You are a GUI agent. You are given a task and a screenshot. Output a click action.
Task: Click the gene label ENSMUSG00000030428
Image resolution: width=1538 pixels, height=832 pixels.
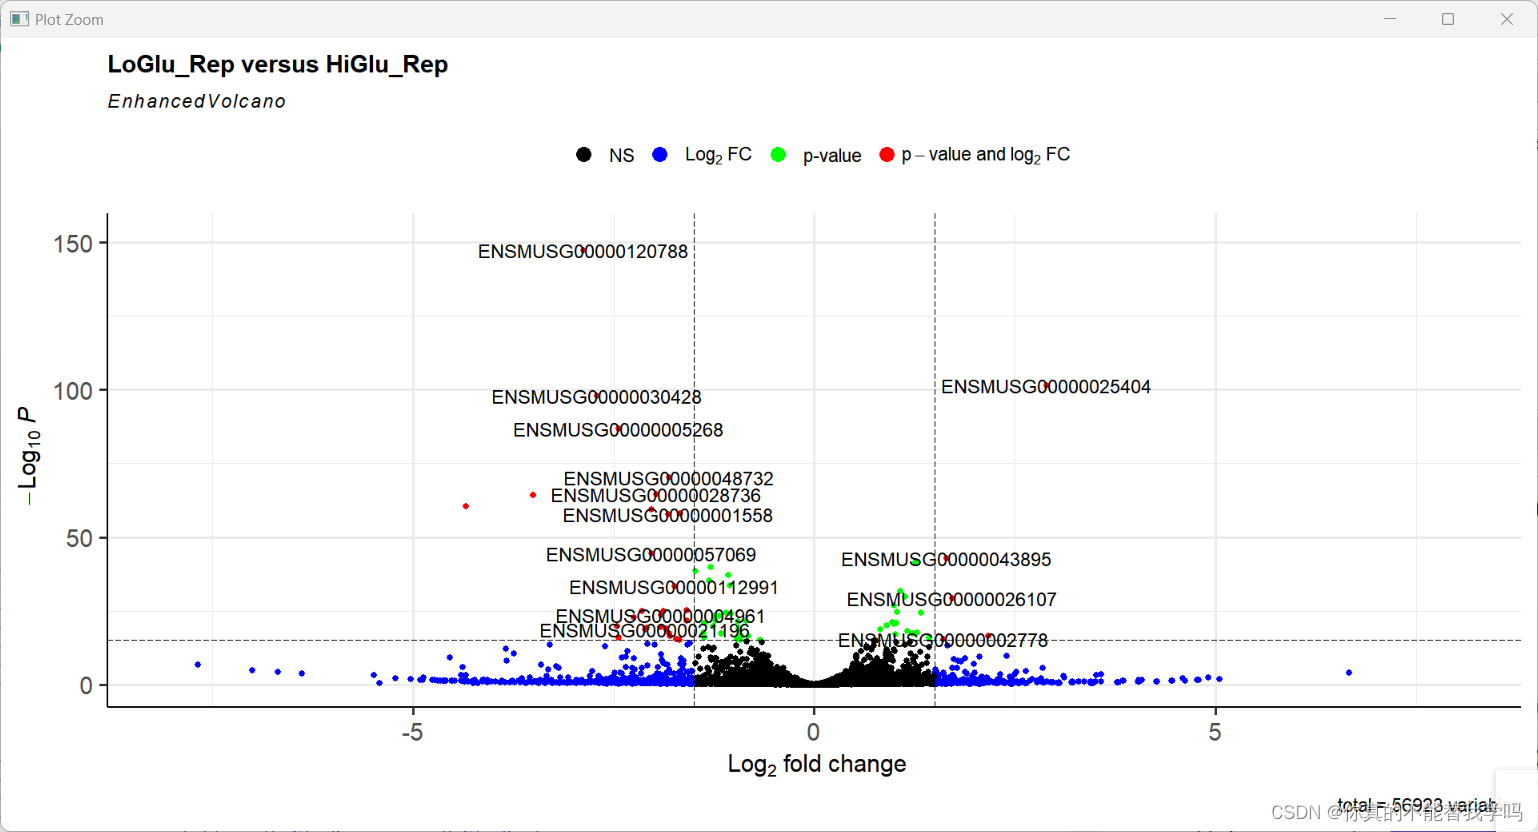point(596,397)
